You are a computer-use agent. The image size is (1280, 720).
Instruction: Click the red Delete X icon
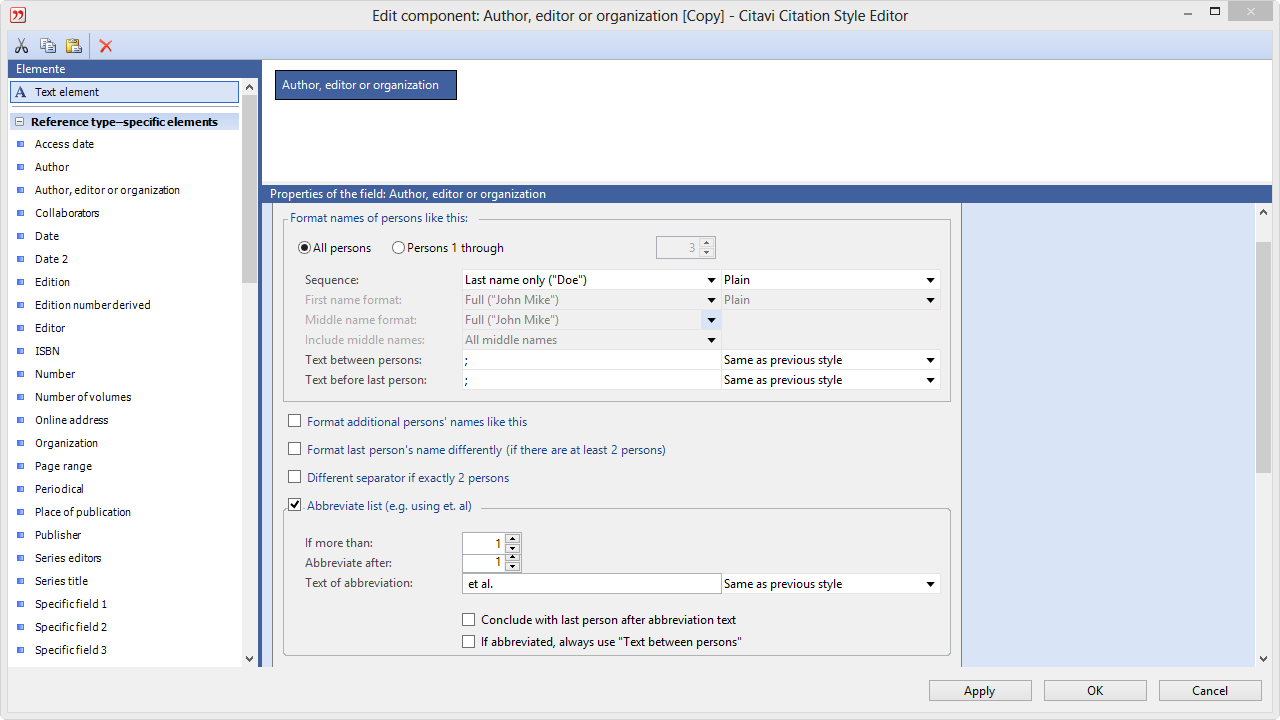[106, 46]
